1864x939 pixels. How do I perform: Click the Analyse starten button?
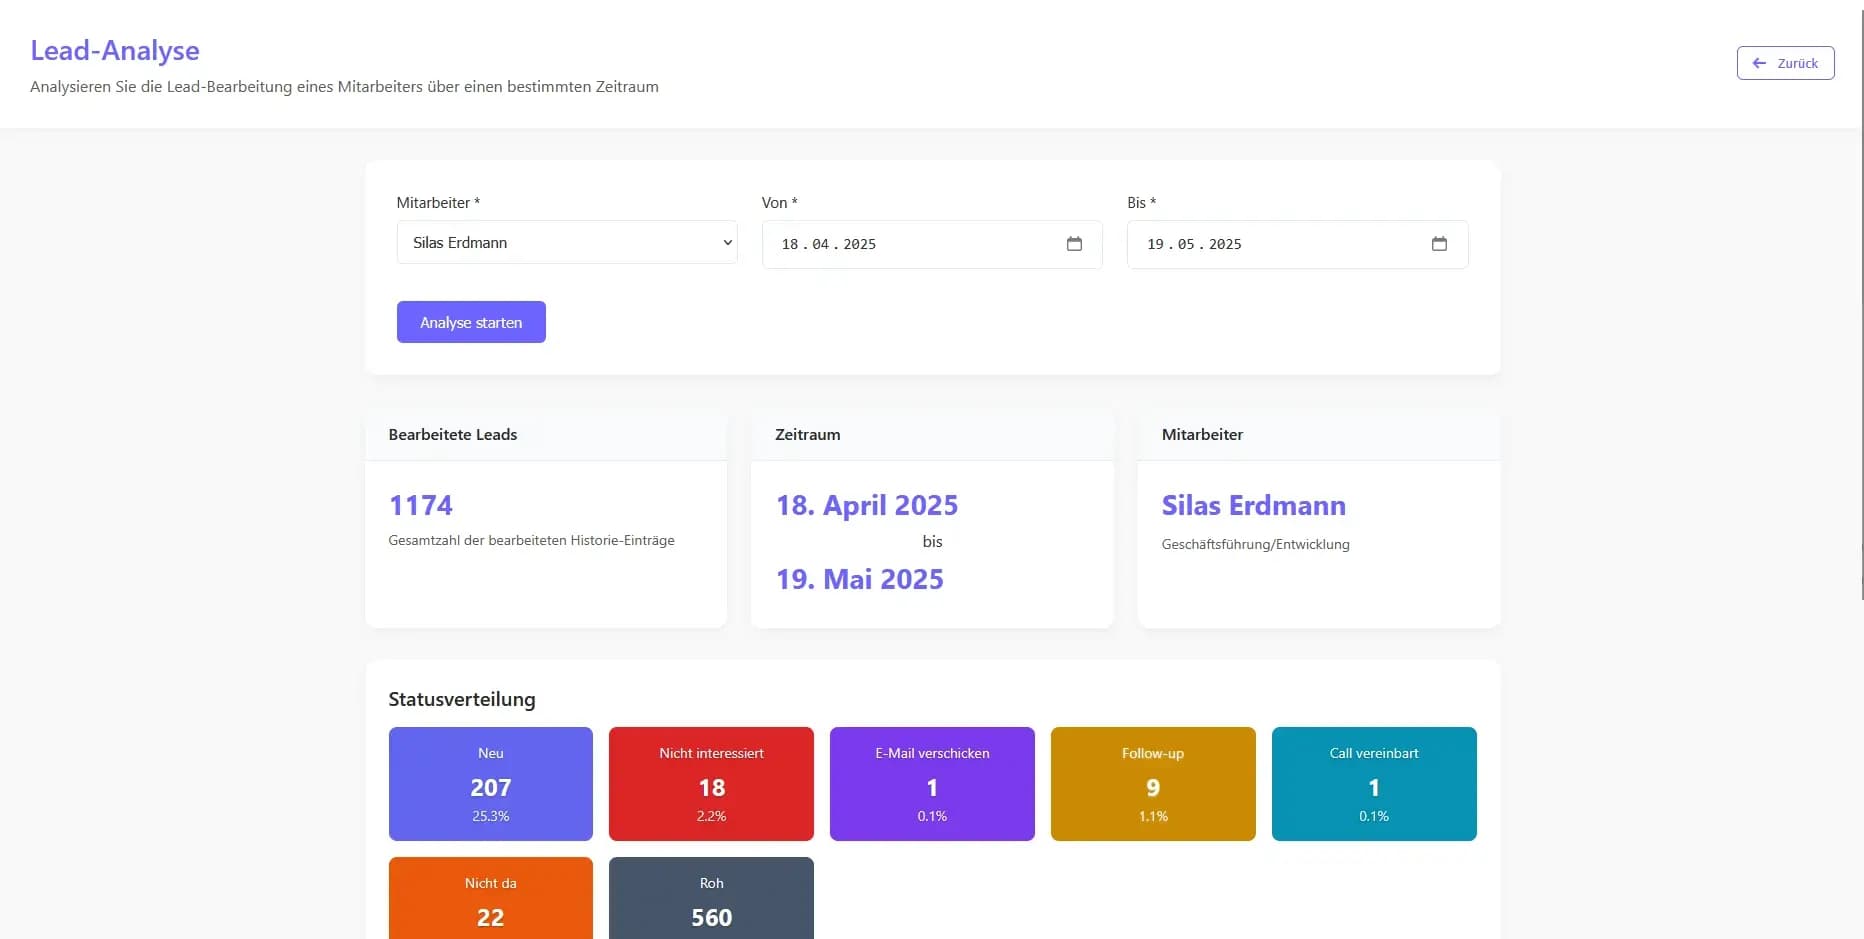coord(470,322)
